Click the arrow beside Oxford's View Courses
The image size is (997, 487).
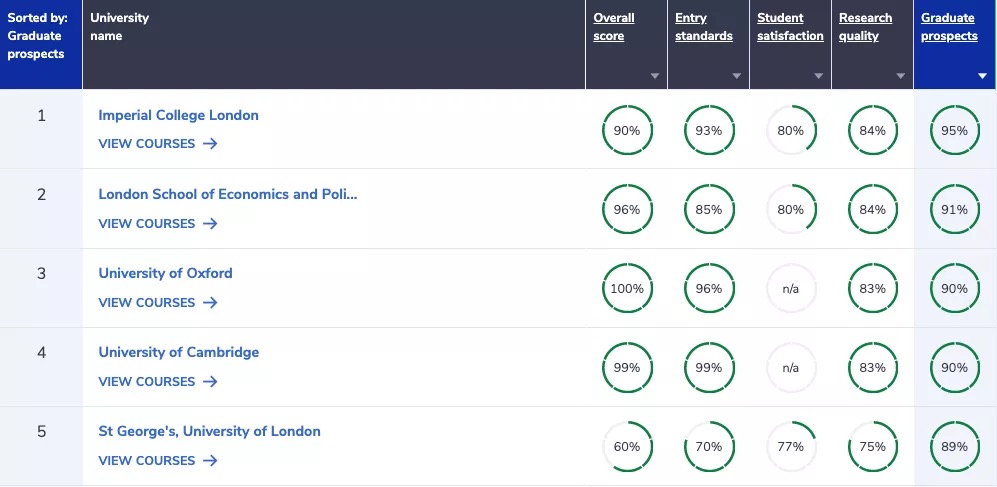pos(210,303)
